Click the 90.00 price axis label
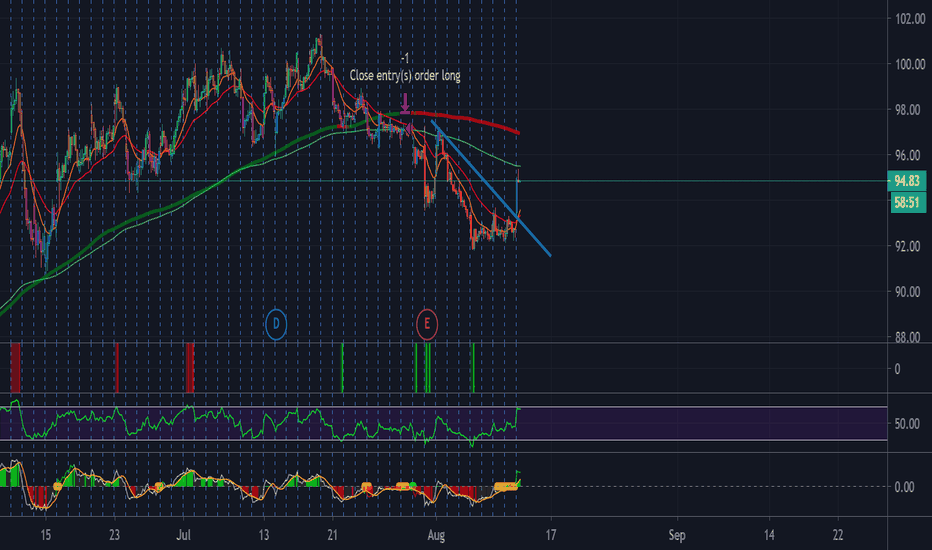The image size is (932, 550). 908,292
